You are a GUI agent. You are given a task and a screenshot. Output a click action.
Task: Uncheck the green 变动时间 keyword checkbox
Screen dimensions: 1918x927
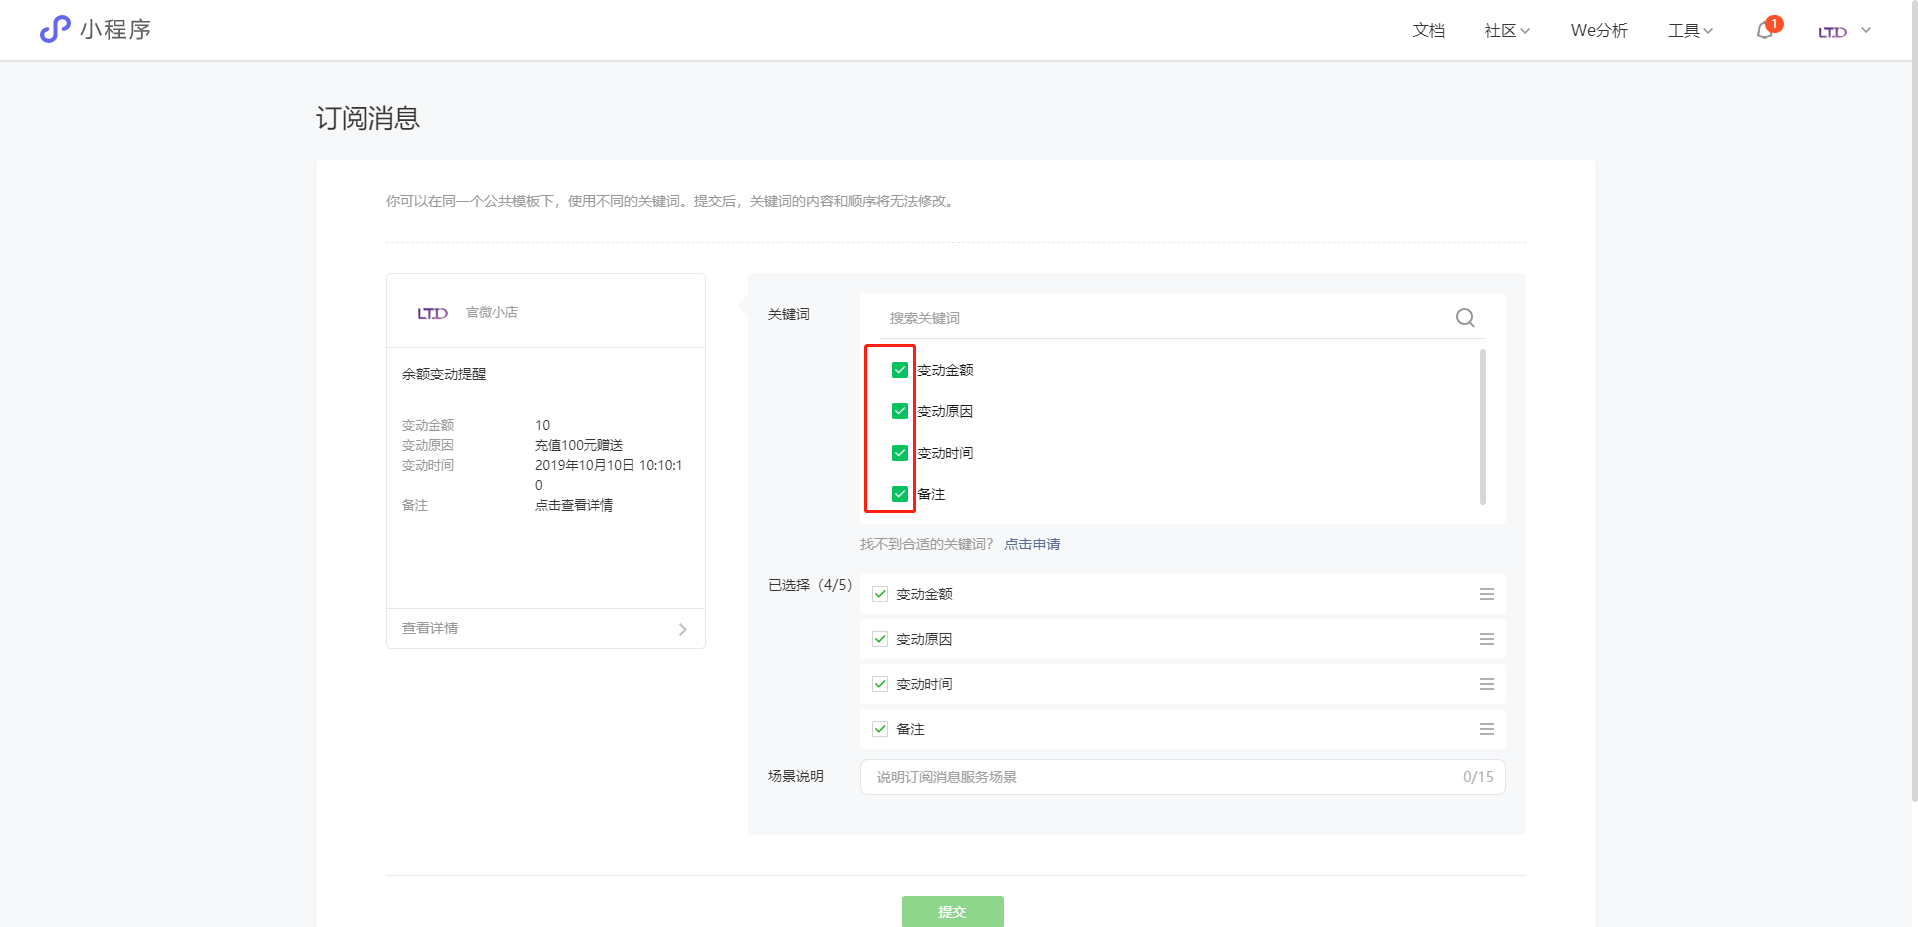click(900, 453)
